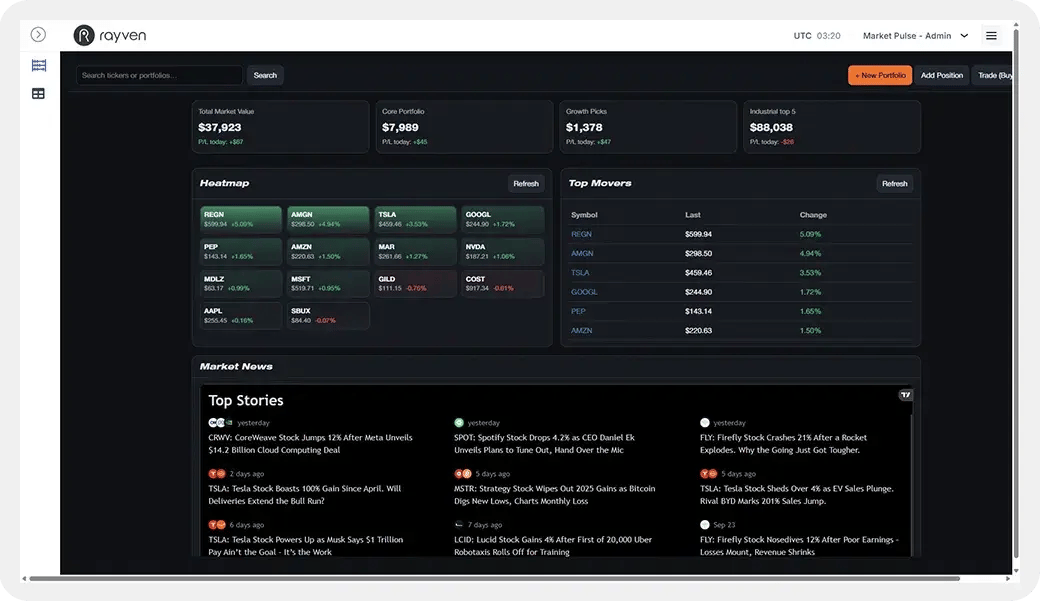1040x601 pixels.
Task: Click the Trade (Buy) button
Action: tap(993, 75)
